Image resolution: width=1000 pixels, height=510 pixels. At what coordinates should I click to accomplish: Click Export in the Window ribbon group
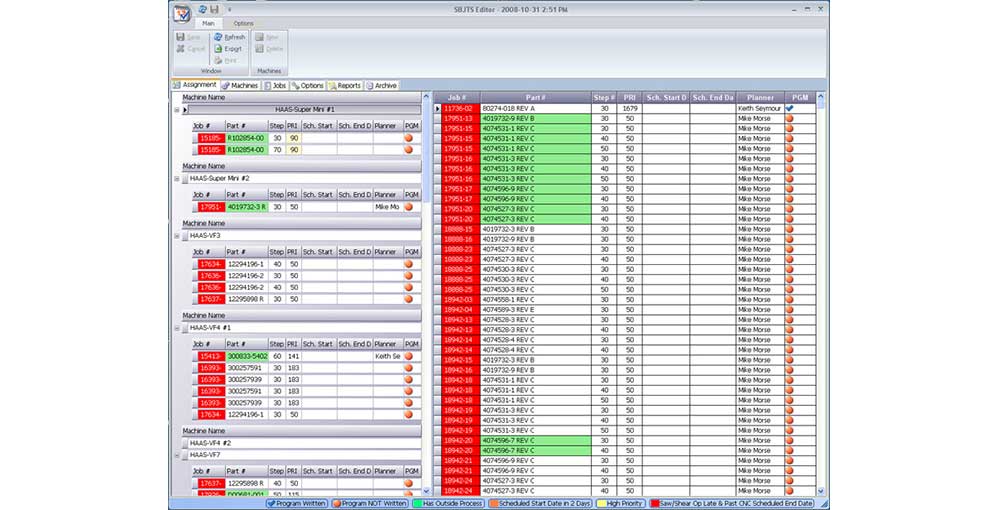coord(228,48)
